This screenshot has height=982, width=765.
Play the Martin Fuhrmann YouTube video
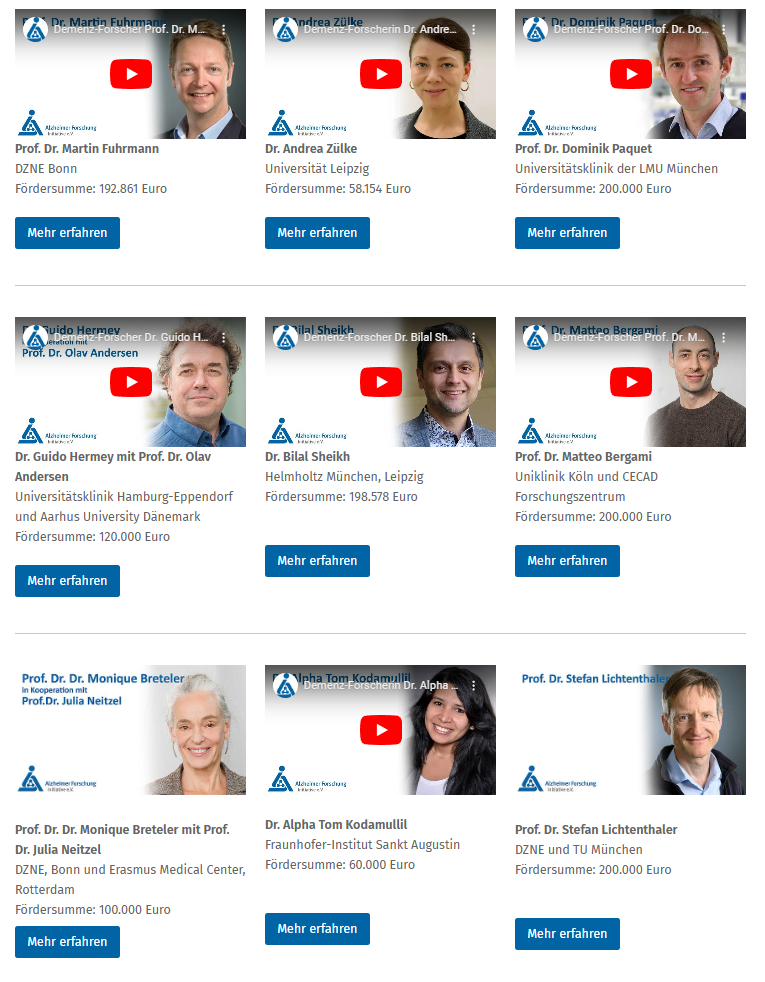[x=131, y=74]
